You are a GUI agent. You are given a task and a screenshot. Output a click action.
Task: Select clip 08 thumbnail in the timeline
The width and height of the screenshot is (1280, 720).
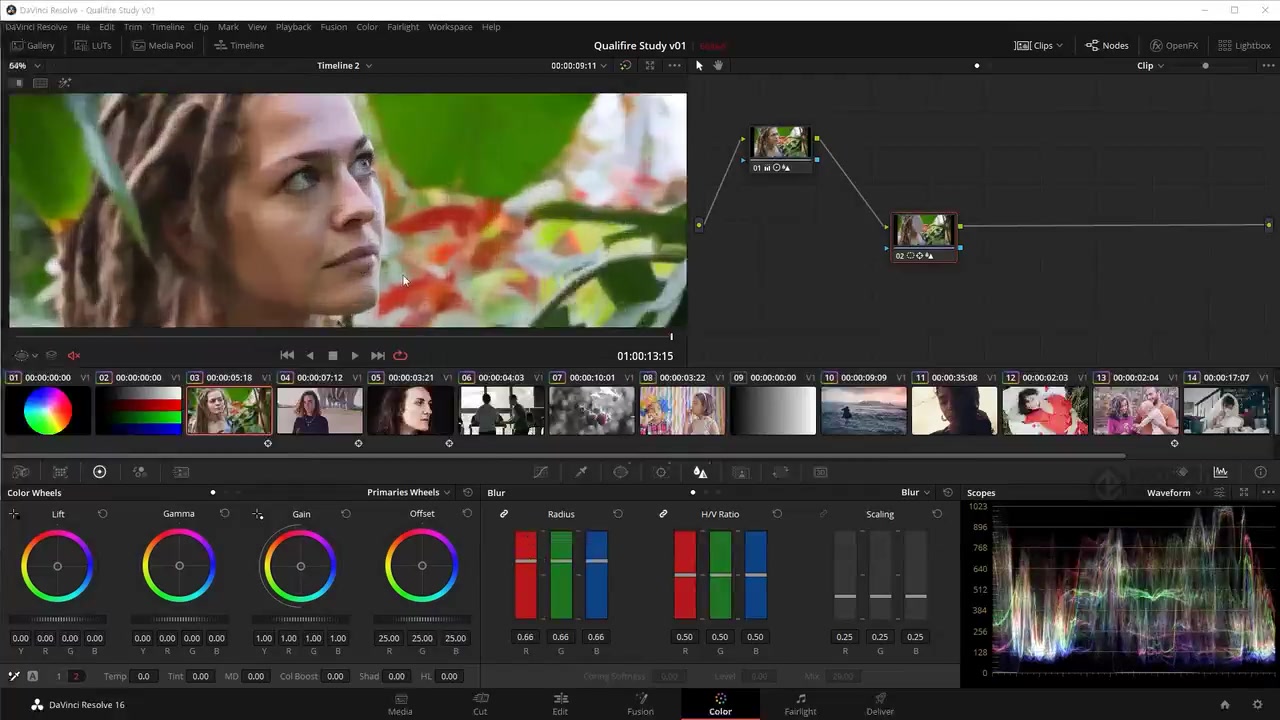tap(682, 411)
